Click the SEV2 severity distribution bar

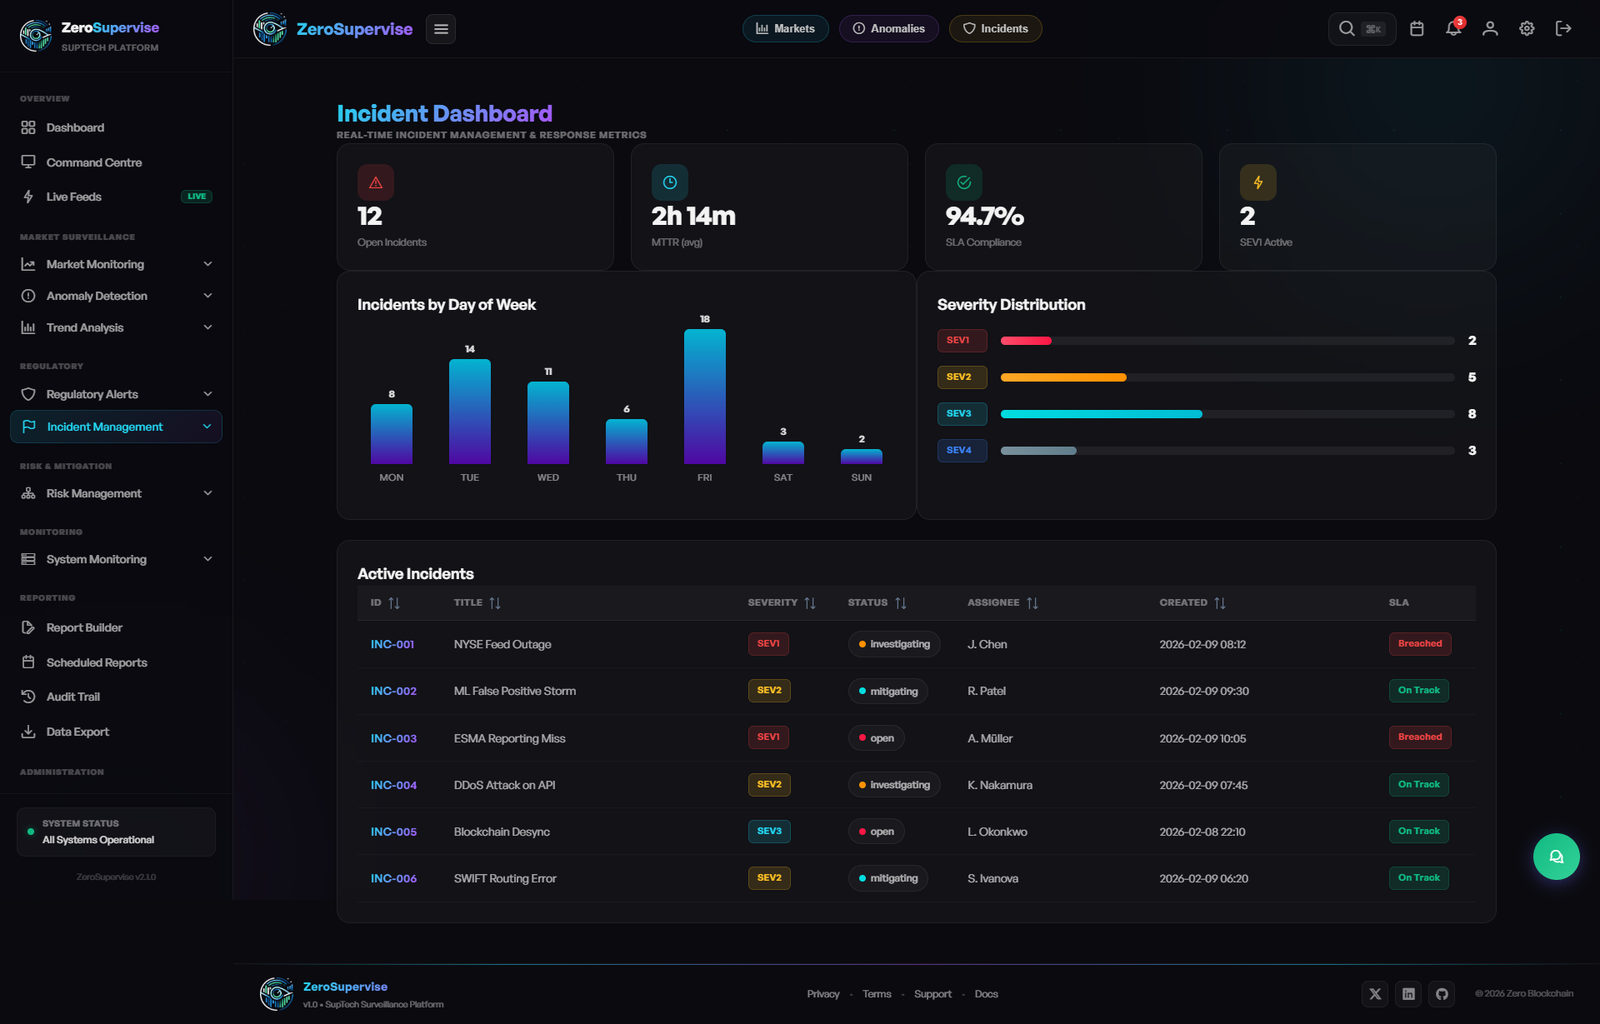tap(1227, 378)
